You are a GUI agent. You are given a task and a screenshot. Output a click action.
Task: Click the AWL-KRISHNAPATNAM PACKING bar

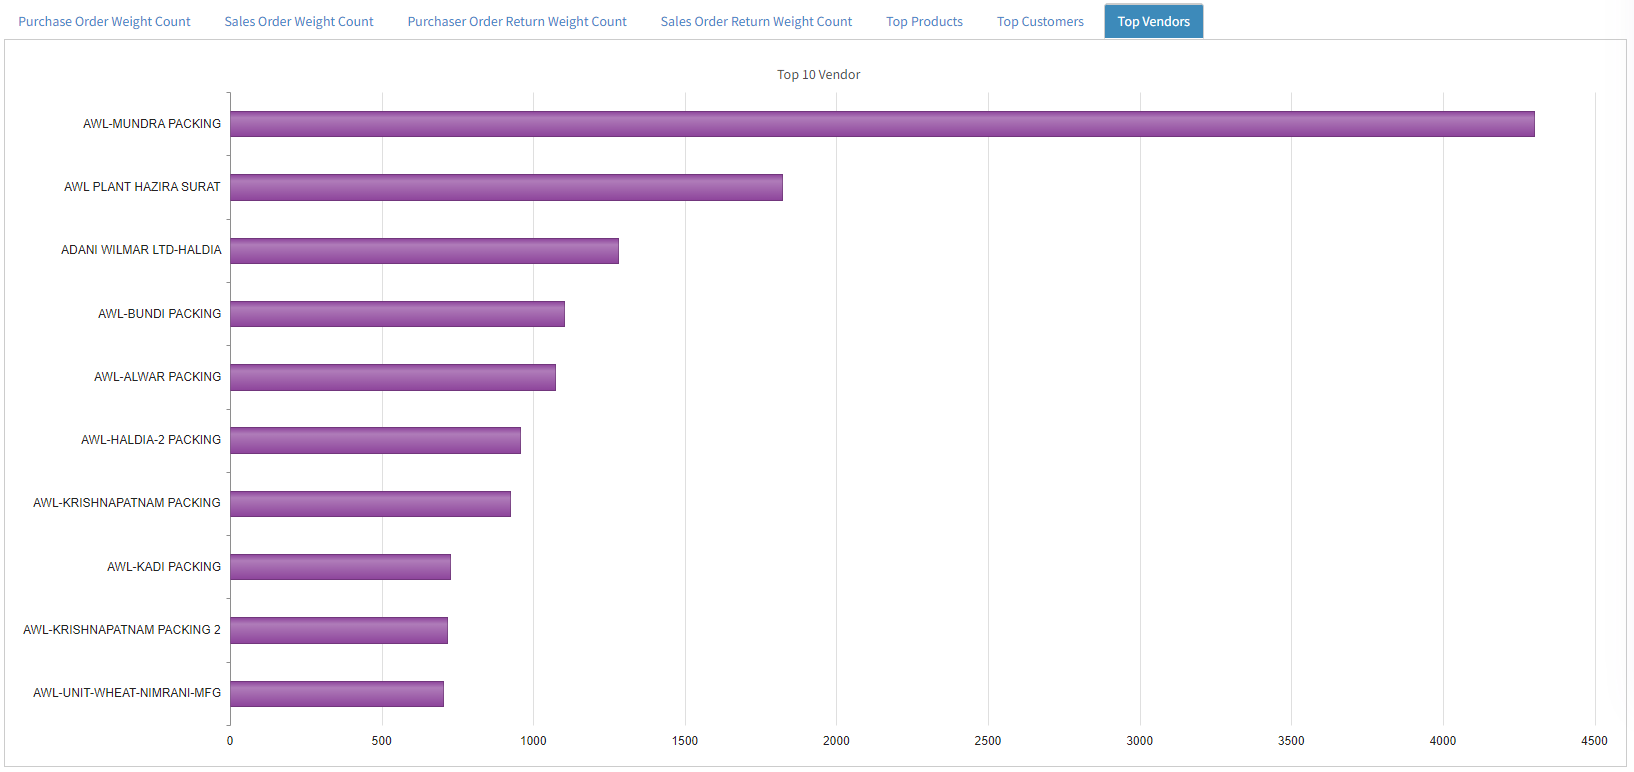370,504
